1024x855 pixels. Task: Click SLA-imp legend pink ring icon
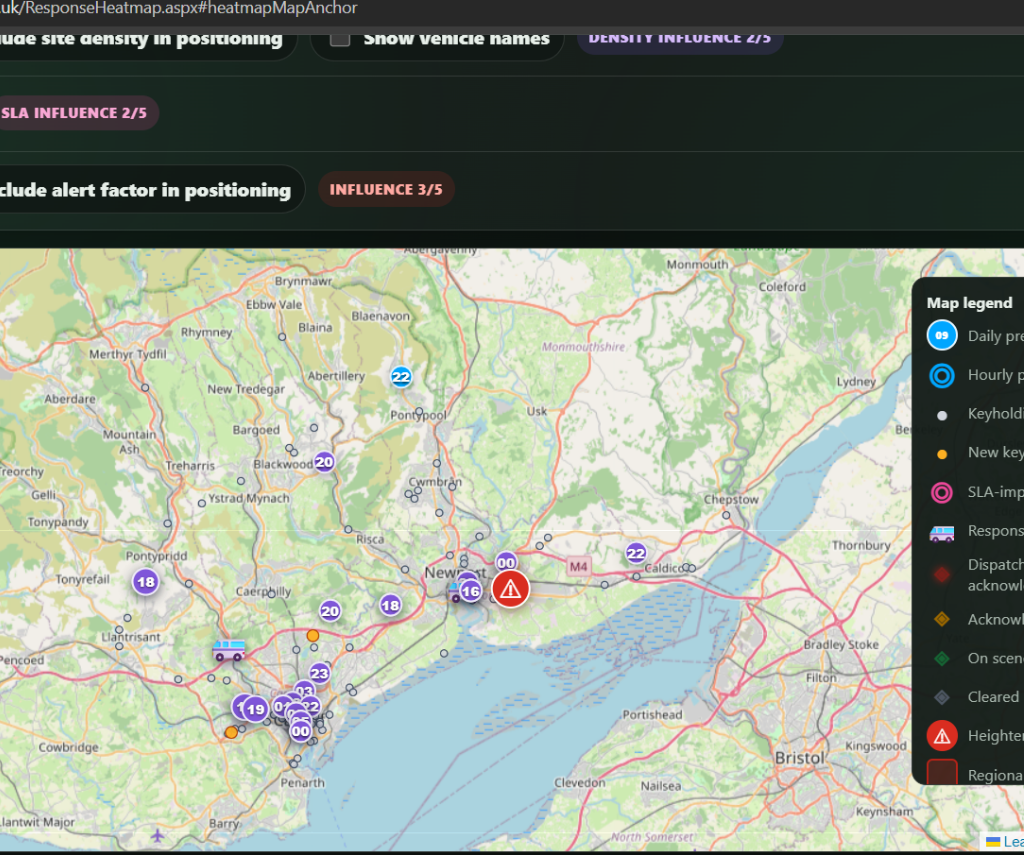click(x=942, y=492)
